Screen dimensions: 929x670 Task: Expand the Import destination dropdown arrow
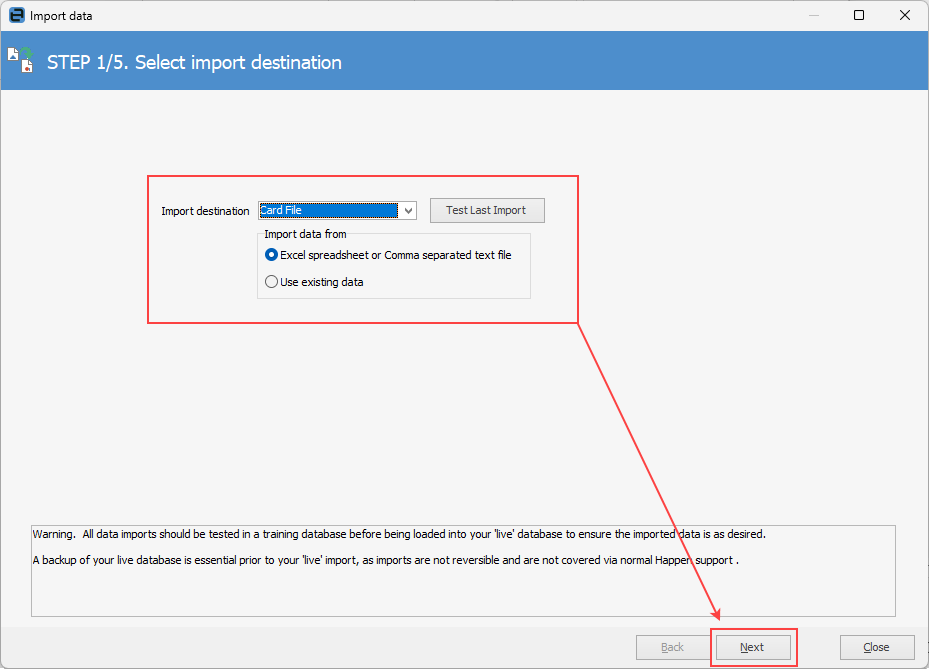click(x=408, y=211)
